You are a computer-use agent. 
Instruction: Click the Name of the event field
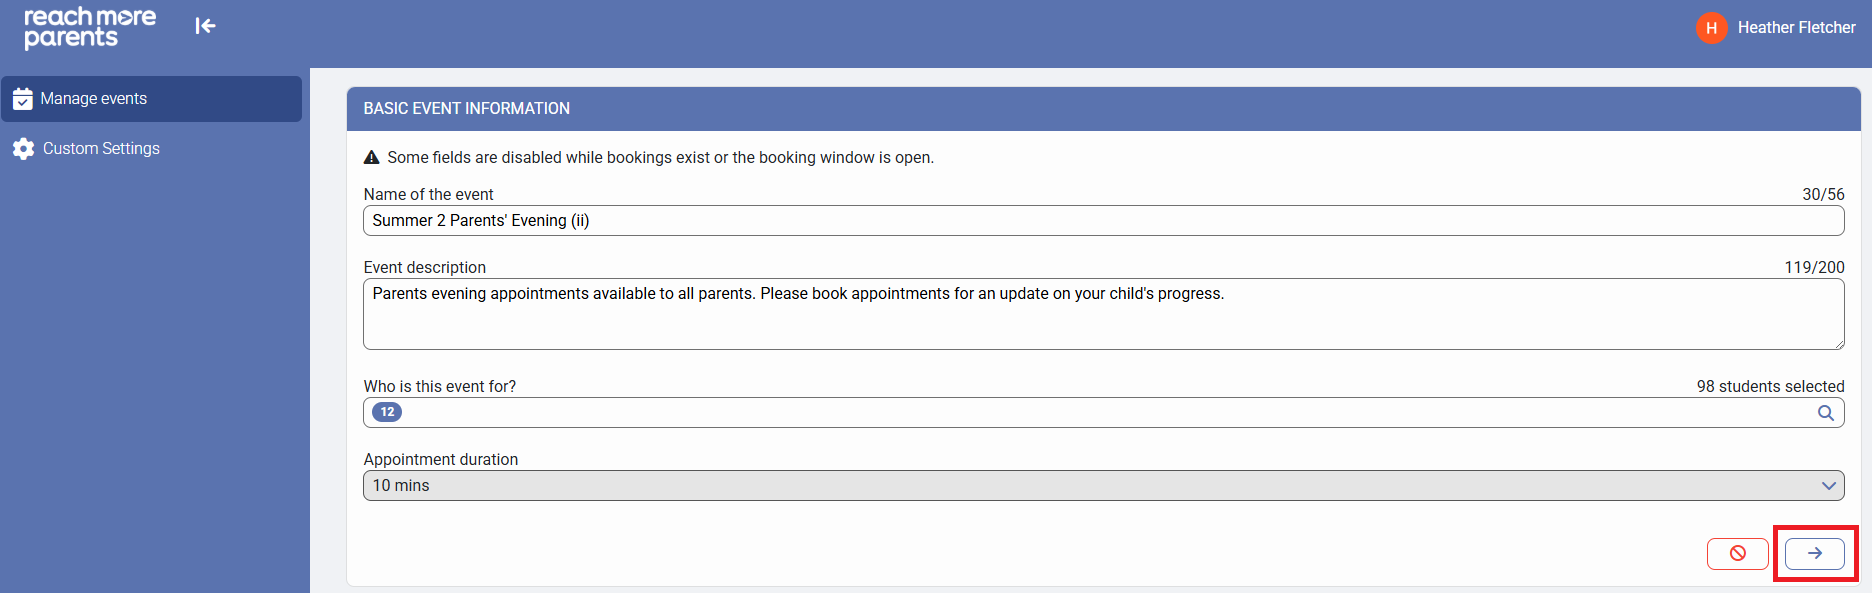[1100, 221]
